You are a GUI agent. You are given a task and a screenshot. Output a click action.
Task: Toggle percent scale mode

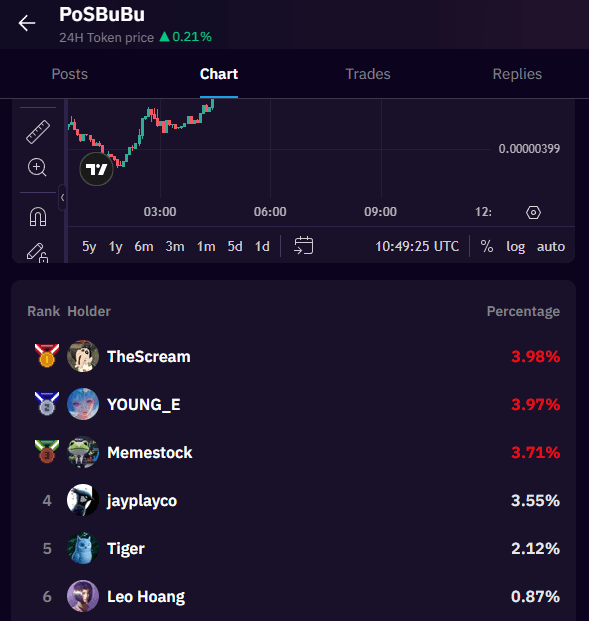(487, 246)
